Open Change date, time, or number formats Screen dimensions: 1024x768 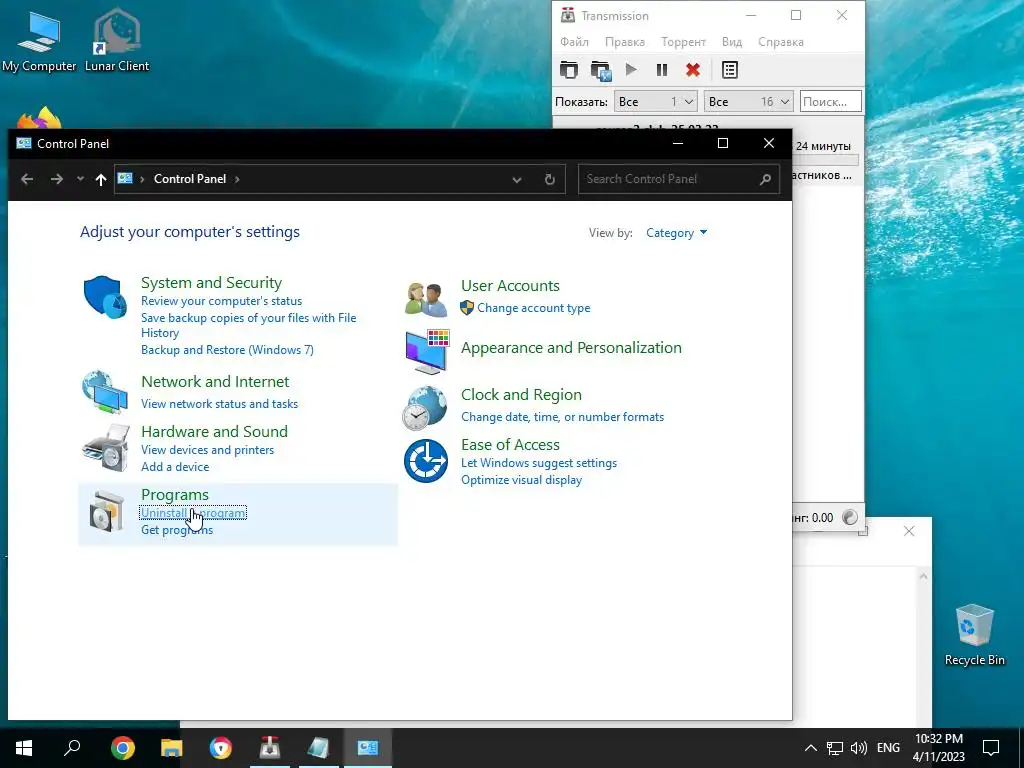pyautogui.click(x=562, y=417)
